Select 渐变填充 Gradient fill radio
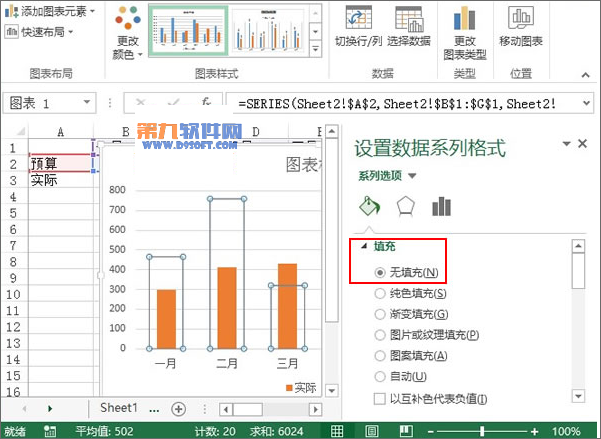Screen dimensions: 601x439 (x=379, y=314)
